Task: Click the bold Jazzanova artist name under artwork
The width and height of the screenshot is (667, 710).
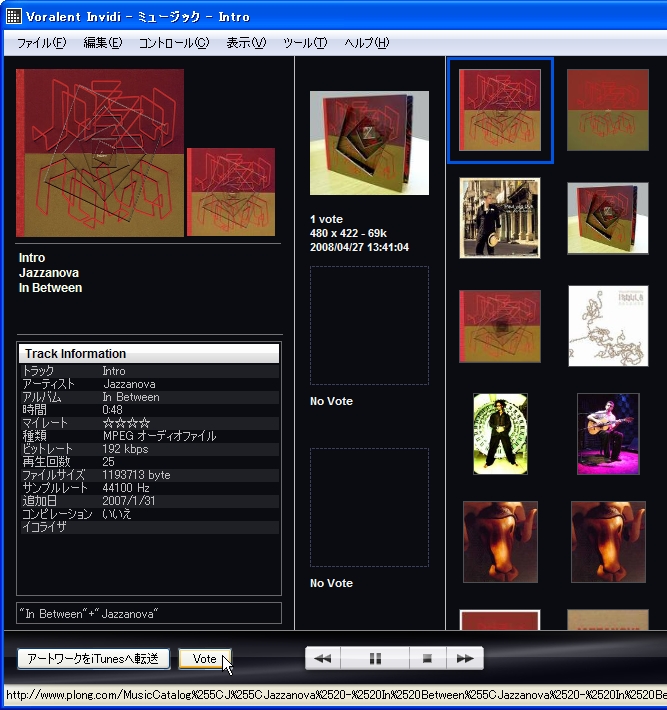Action: click(49, 273)
